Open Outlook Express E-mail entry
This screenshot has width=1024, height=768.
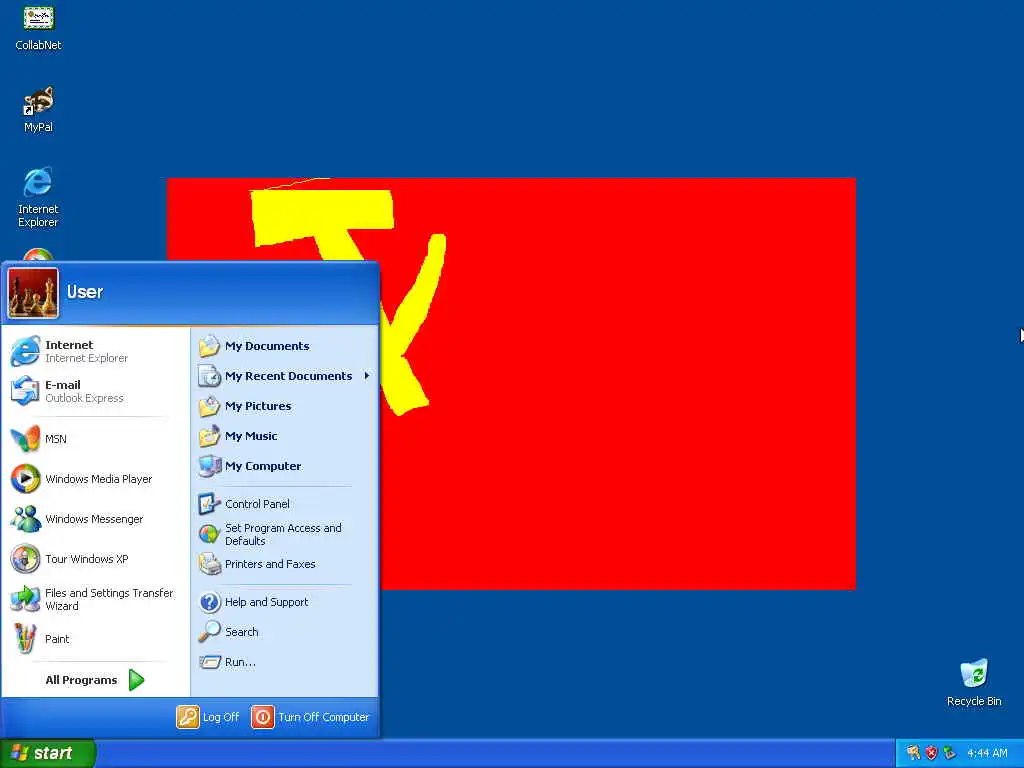(95, 391)
